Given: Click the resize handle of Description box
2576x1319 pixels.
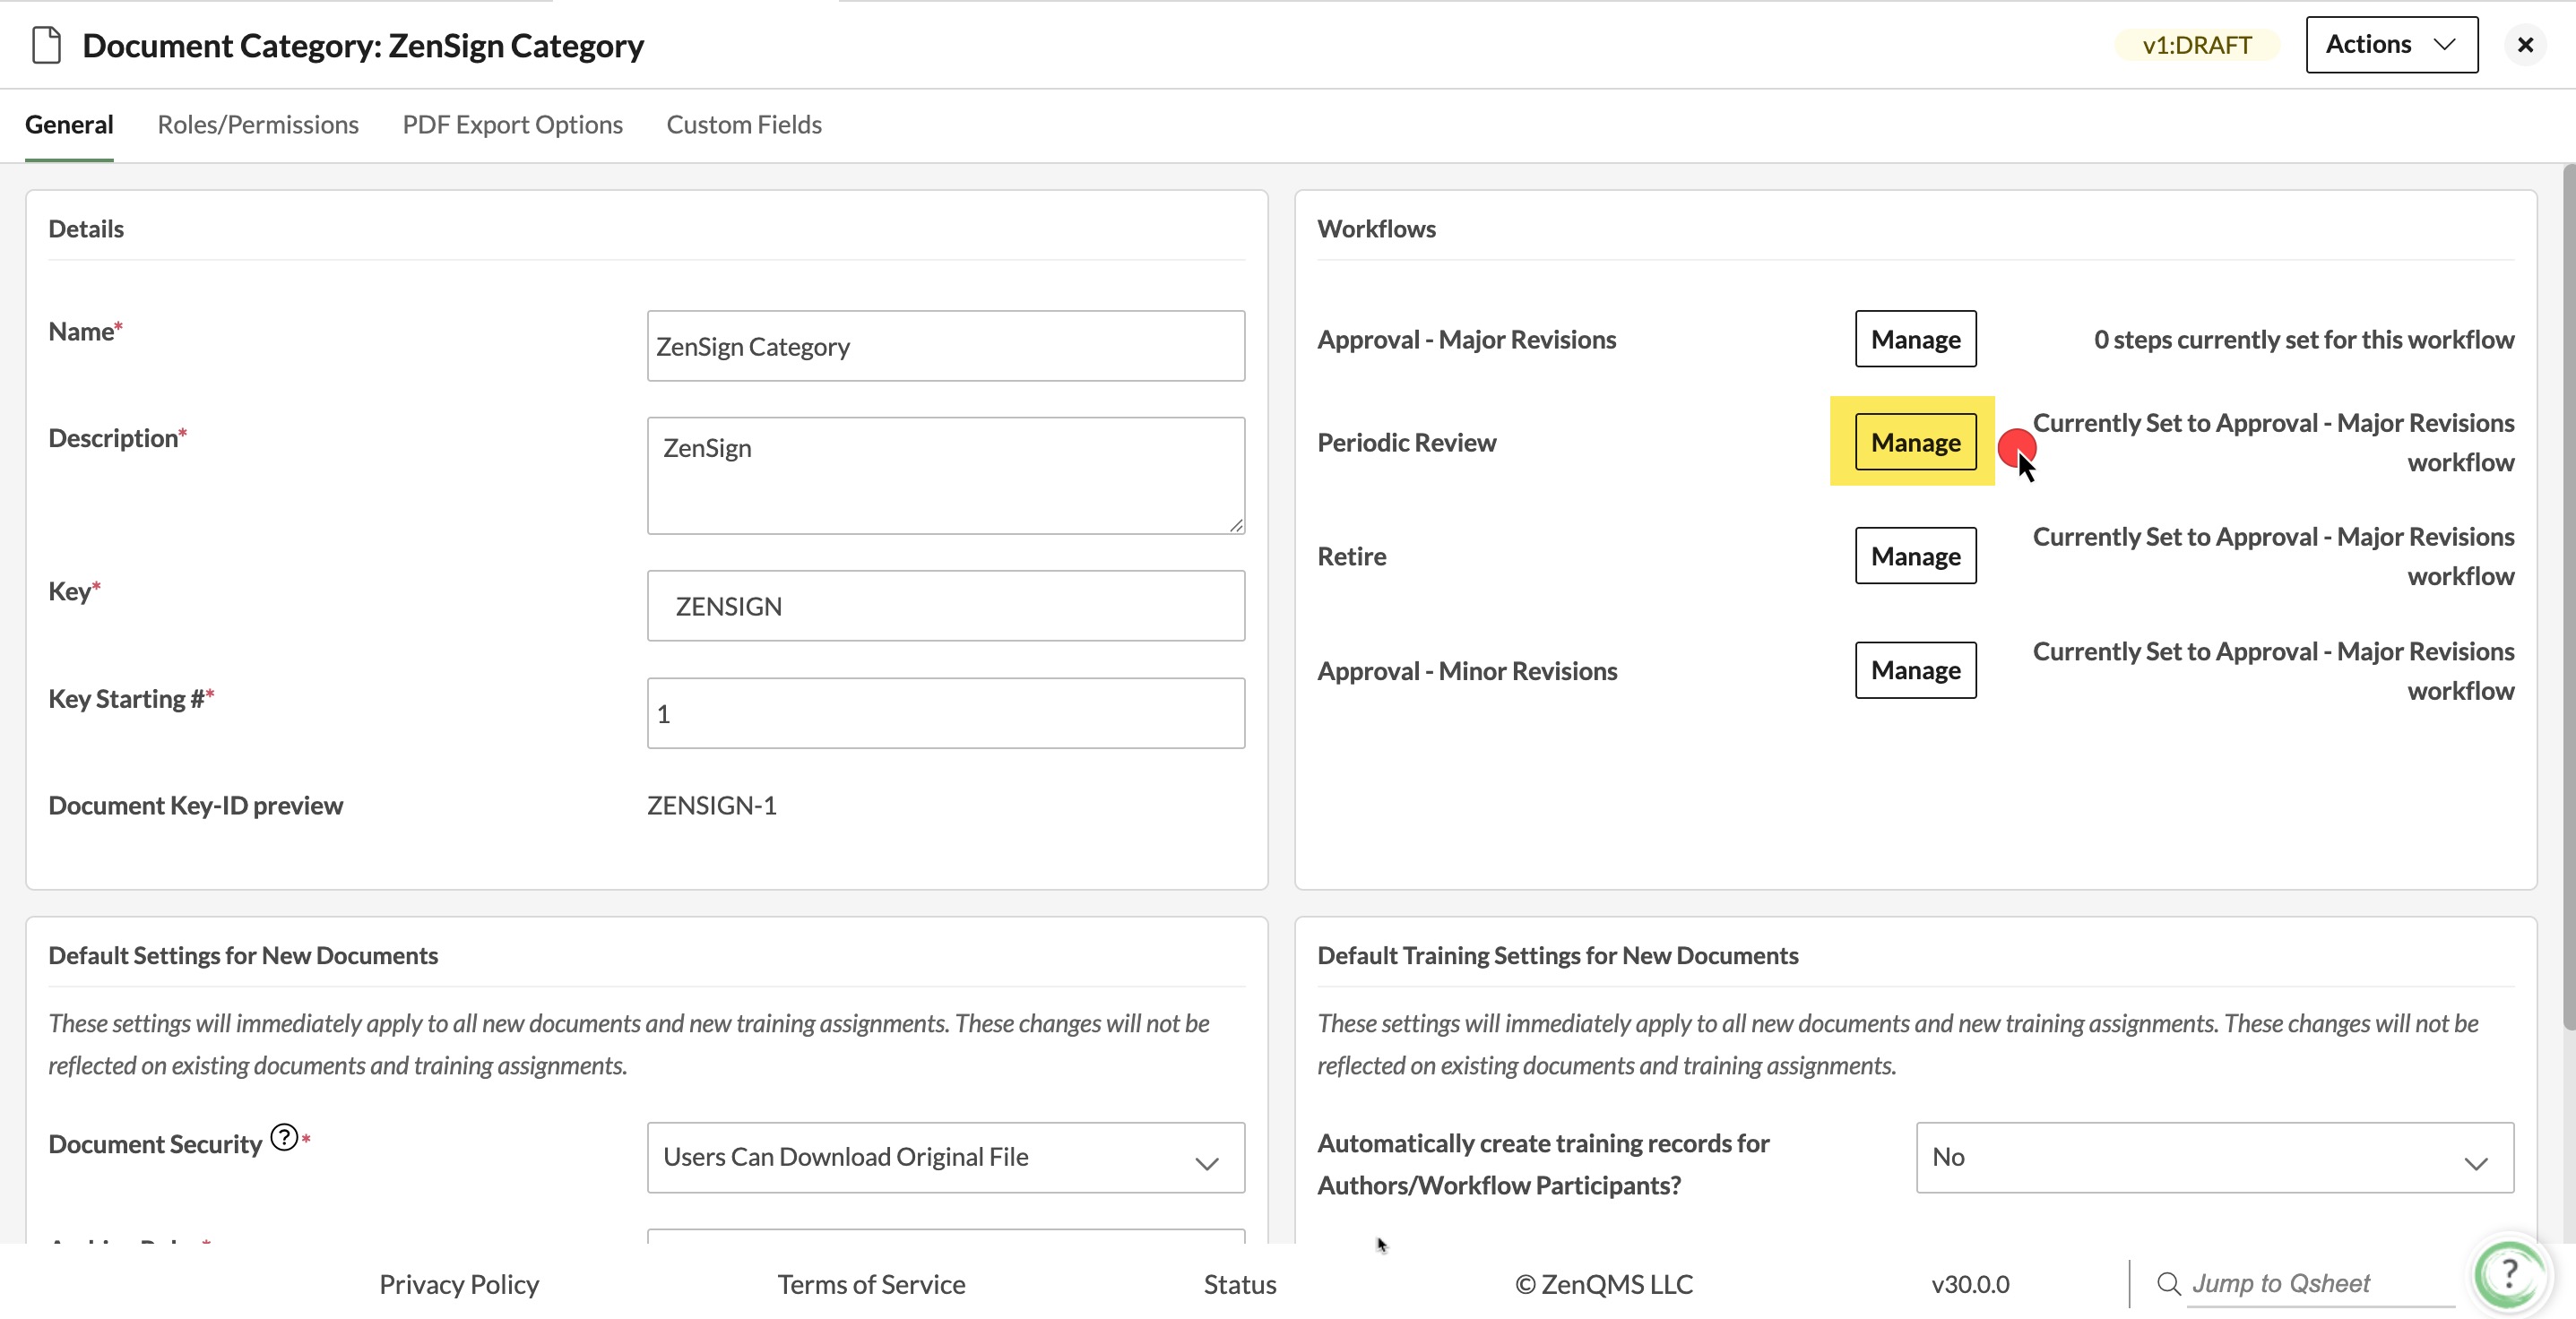Looking at the screenshot, I should pyautogui.click(x=1236, y=525).
